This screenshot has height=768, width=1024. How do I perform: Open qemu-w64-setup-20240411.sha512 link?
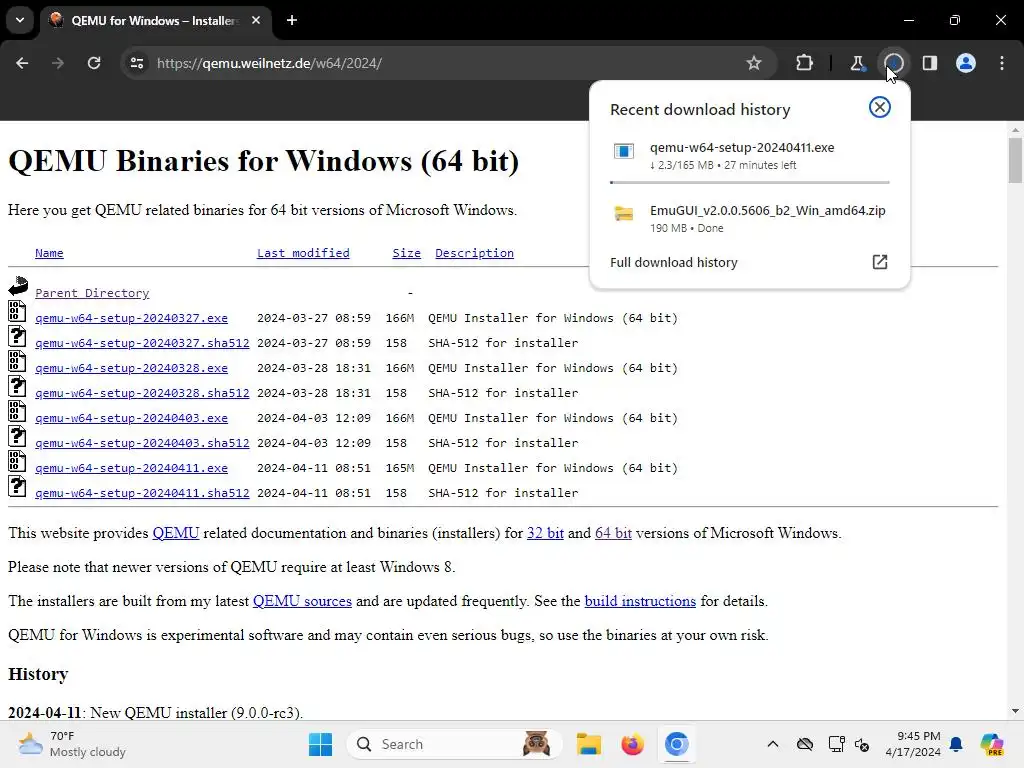(x=142, y=493)
